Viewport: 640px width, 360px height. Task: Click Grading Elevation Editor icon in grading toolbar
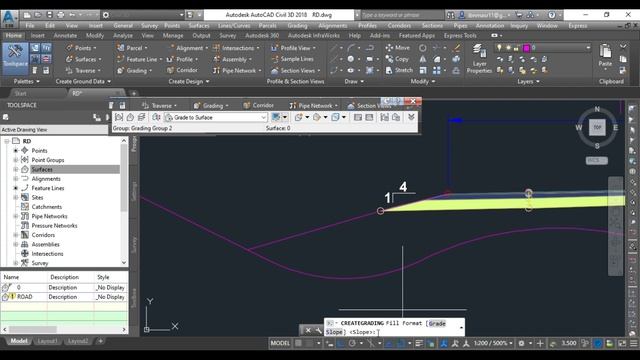click(369, 118)
